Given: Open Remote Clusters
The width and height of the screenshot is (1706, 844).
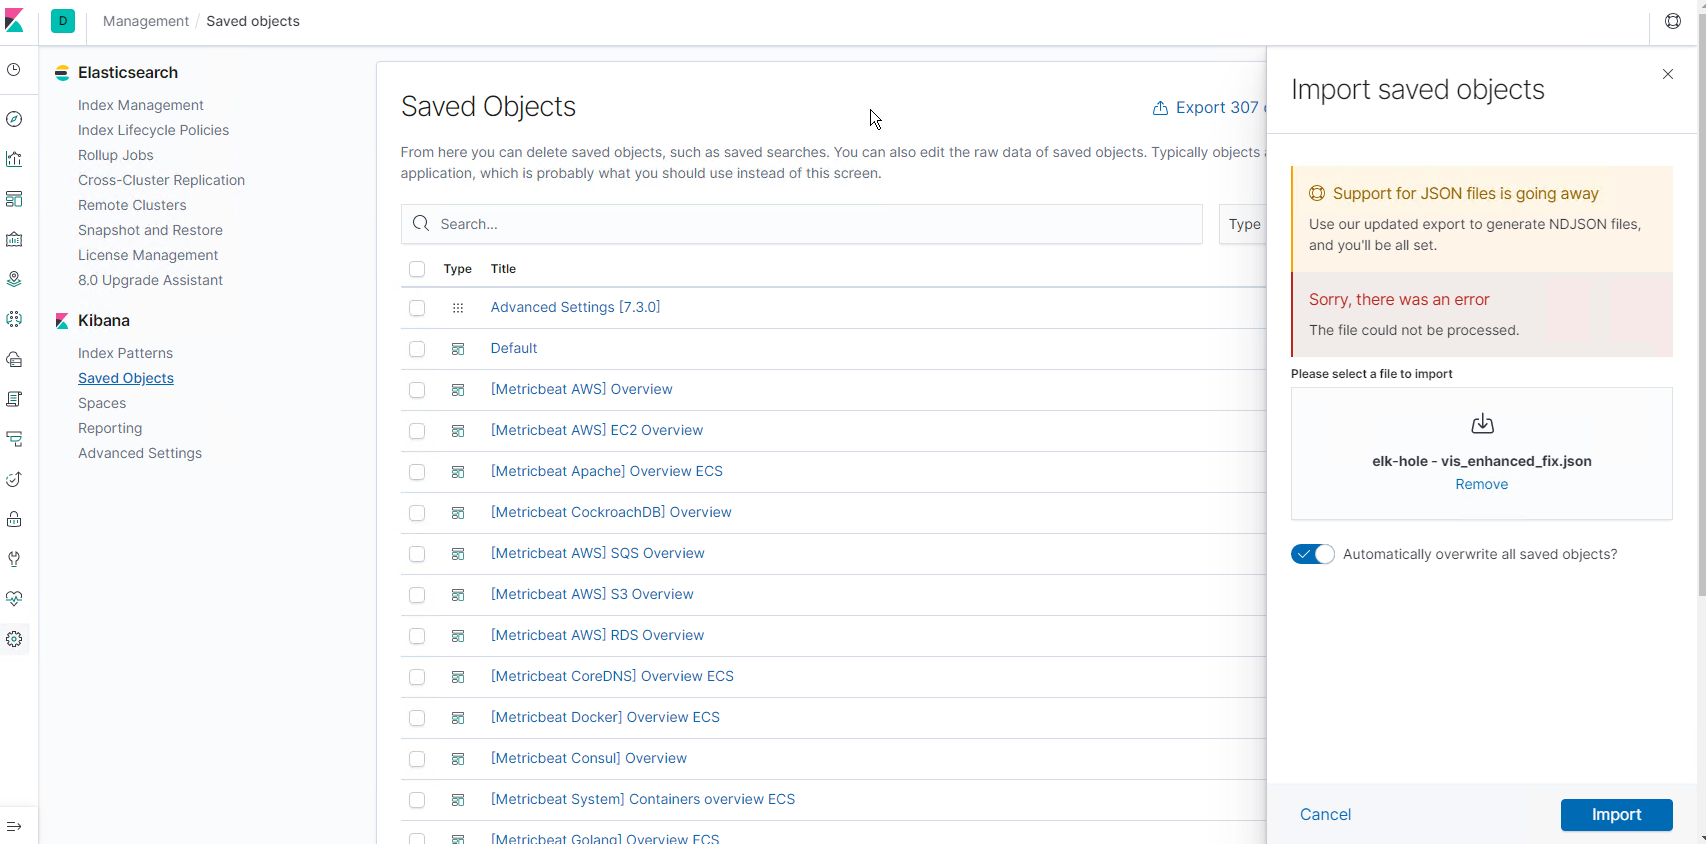Looking at the screenshot, I should (132, 205).
